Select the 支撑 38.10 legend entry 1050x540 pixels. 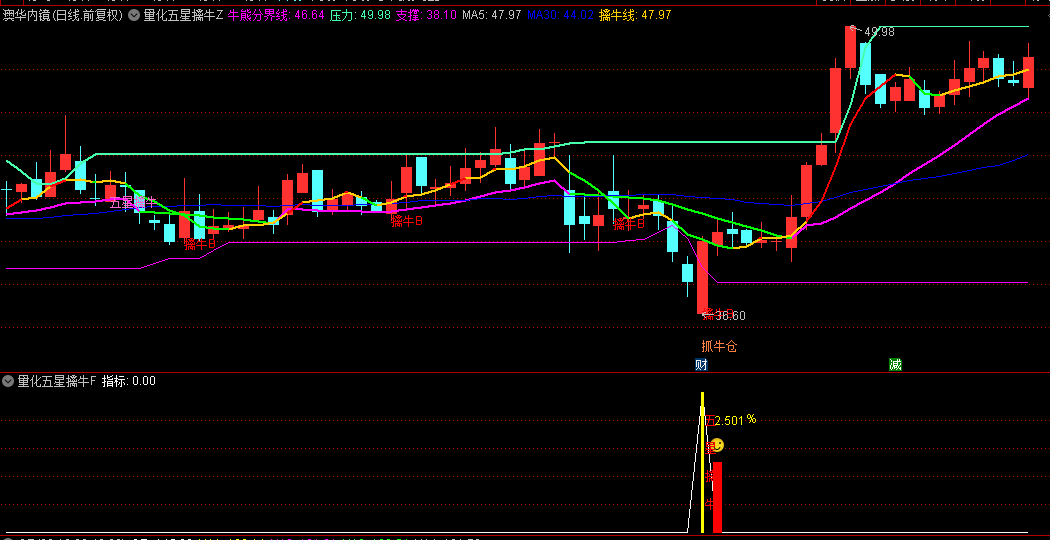(x=426, y=16)
